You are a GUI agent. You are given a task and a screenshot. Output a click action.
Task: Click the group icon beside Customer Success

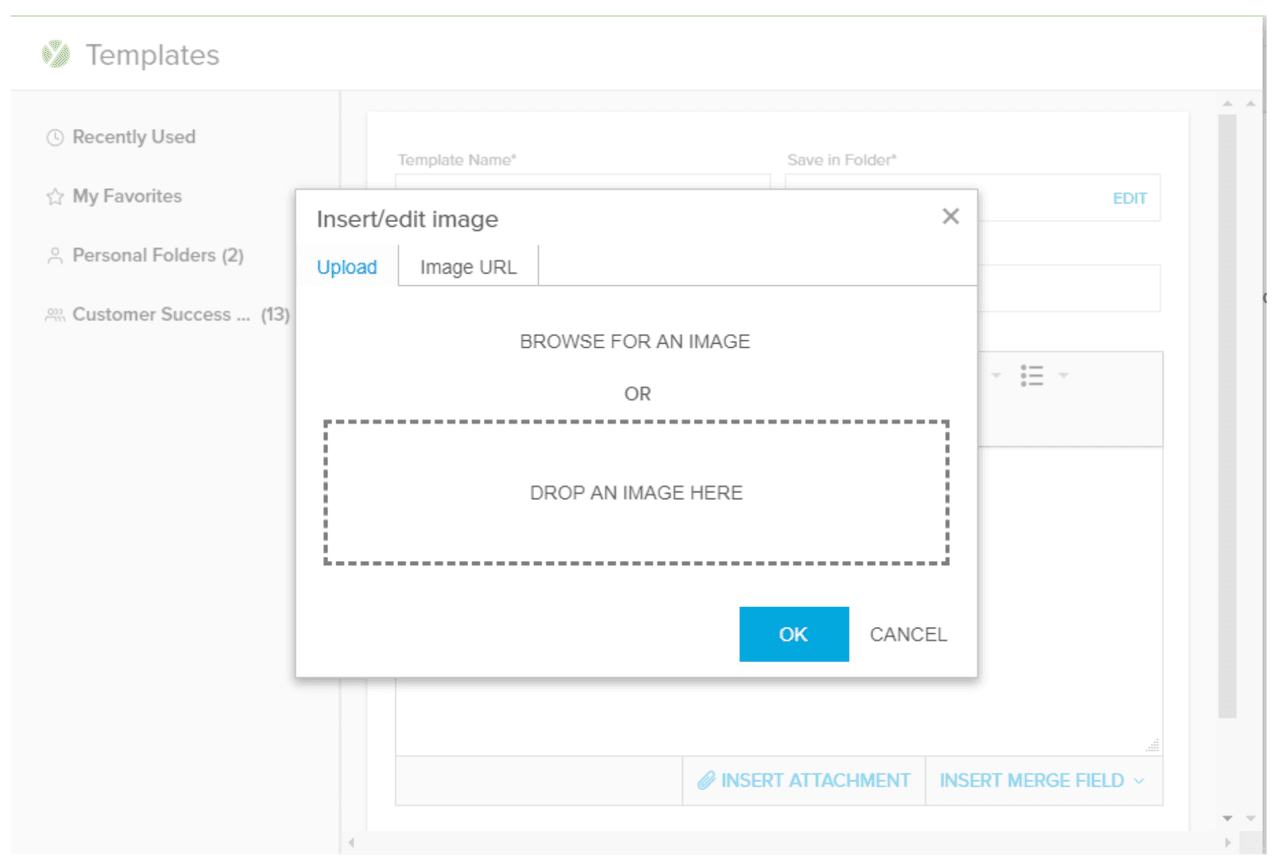pyautogui.click(x=55, y=315)
